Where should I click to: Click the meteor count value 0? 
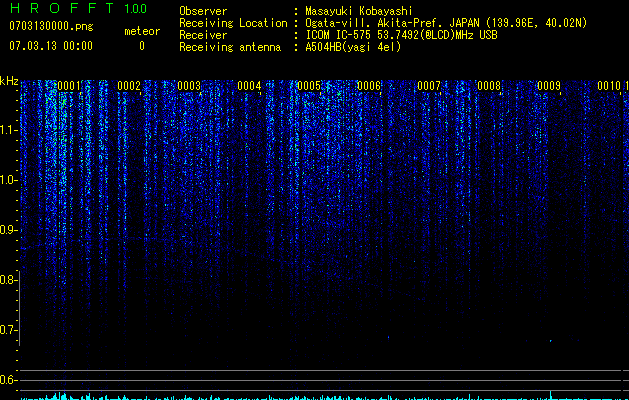click(142, 46)
